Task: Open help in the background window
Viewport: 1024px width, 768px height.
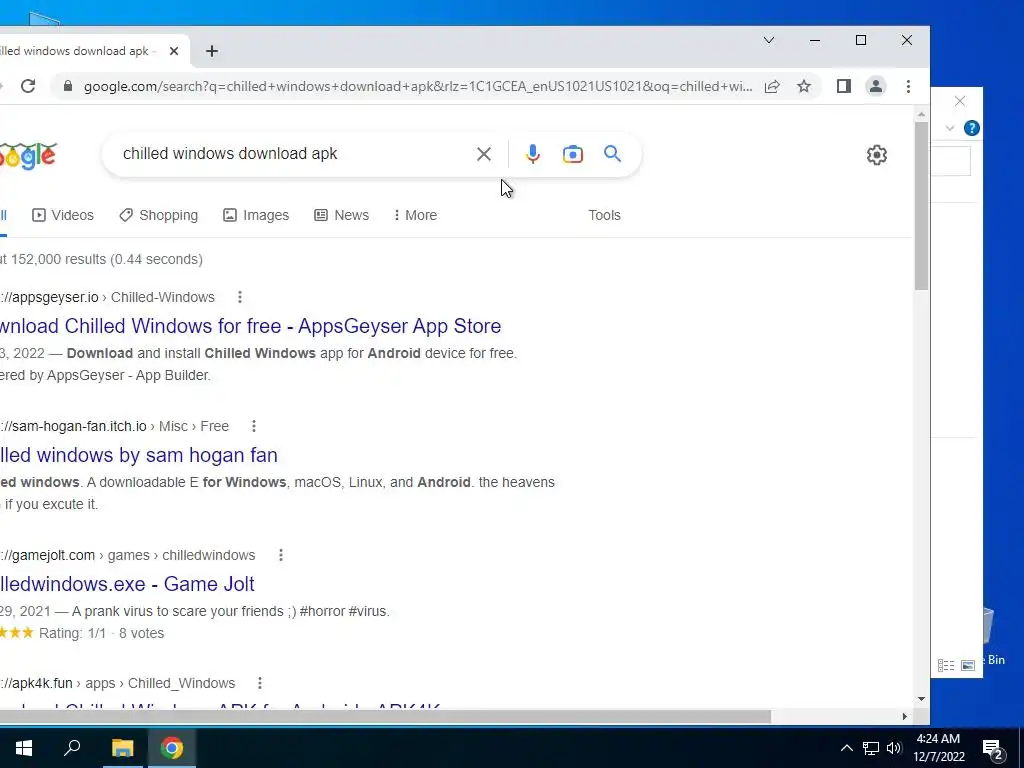Action: [972, 128]
